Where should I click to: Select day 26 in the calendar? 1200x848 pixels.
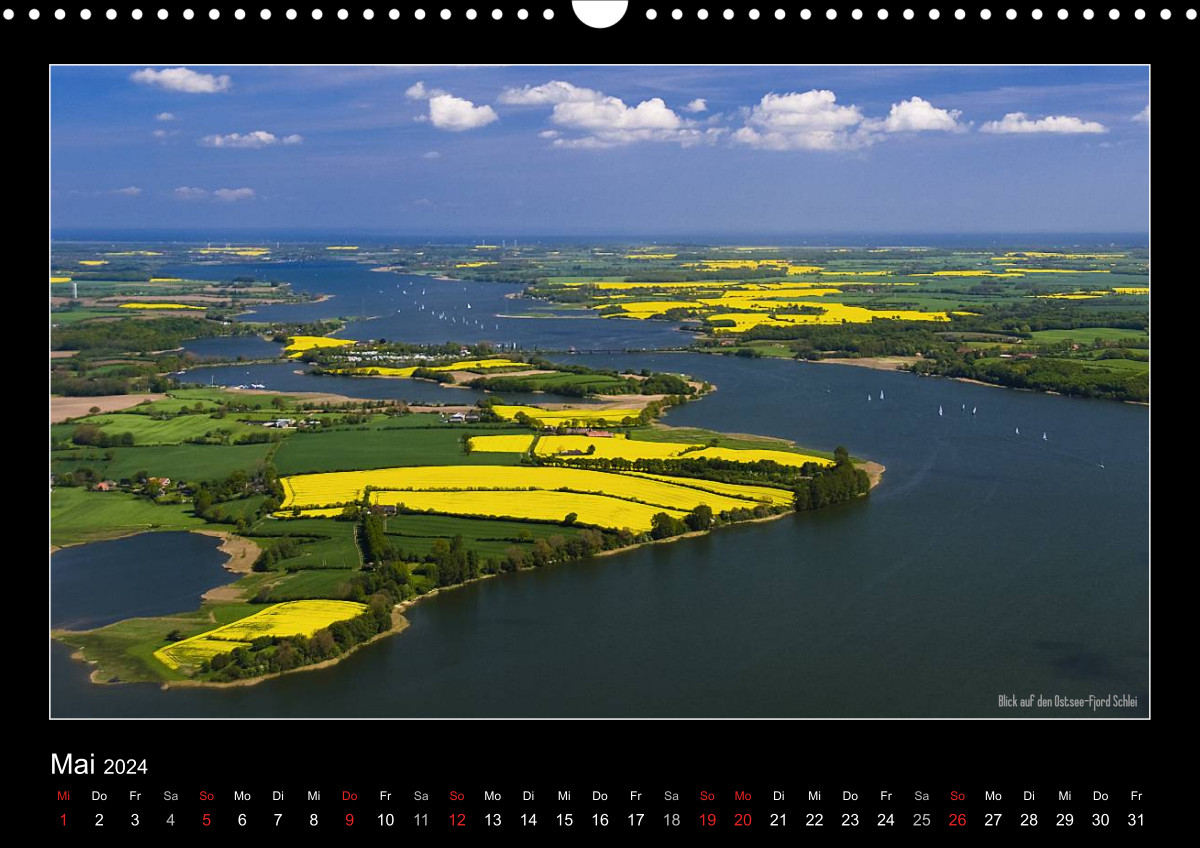coord(957,820)
